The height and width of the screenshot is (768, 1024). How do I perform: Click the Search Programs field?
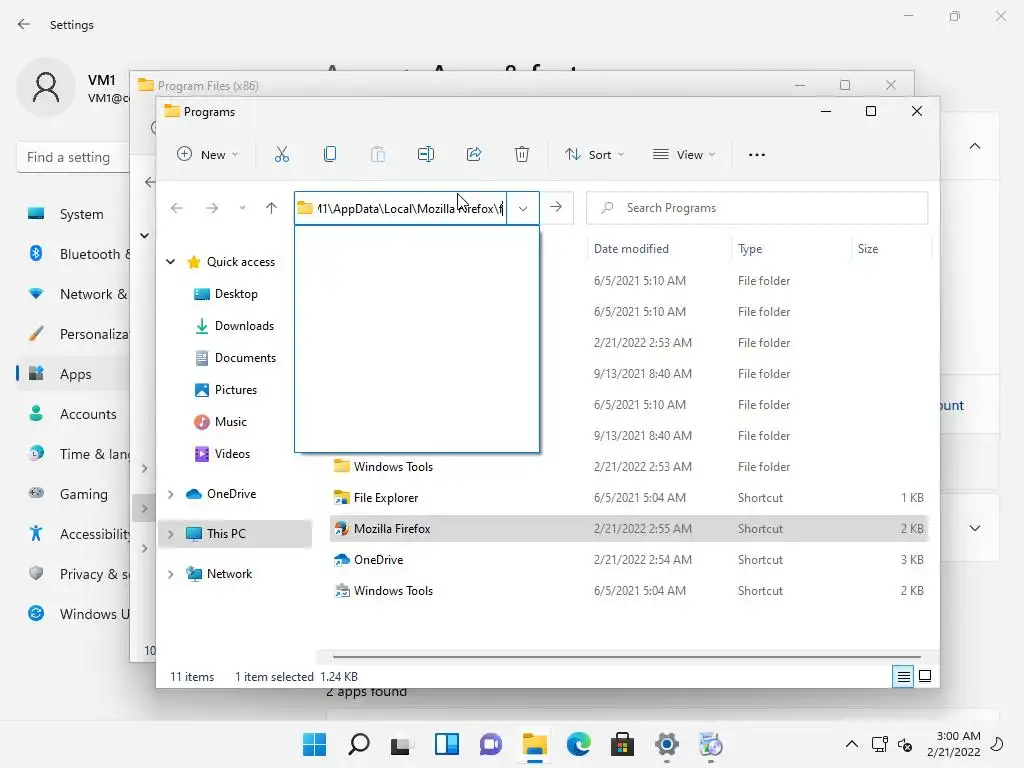(x=757, y=208)
